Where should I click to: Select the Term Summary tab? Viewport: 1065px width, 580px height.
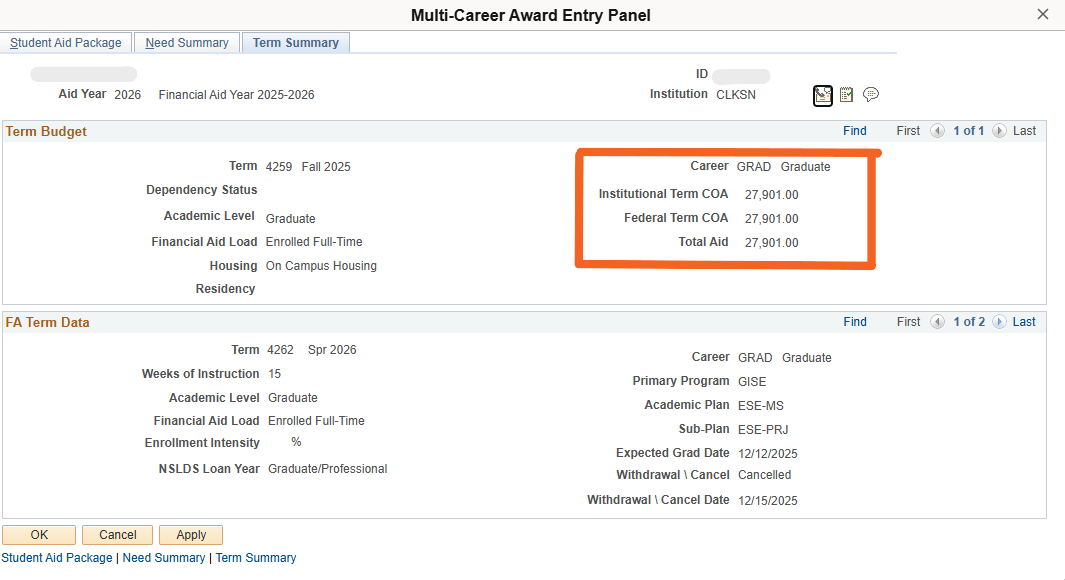[x=295, y=43]
